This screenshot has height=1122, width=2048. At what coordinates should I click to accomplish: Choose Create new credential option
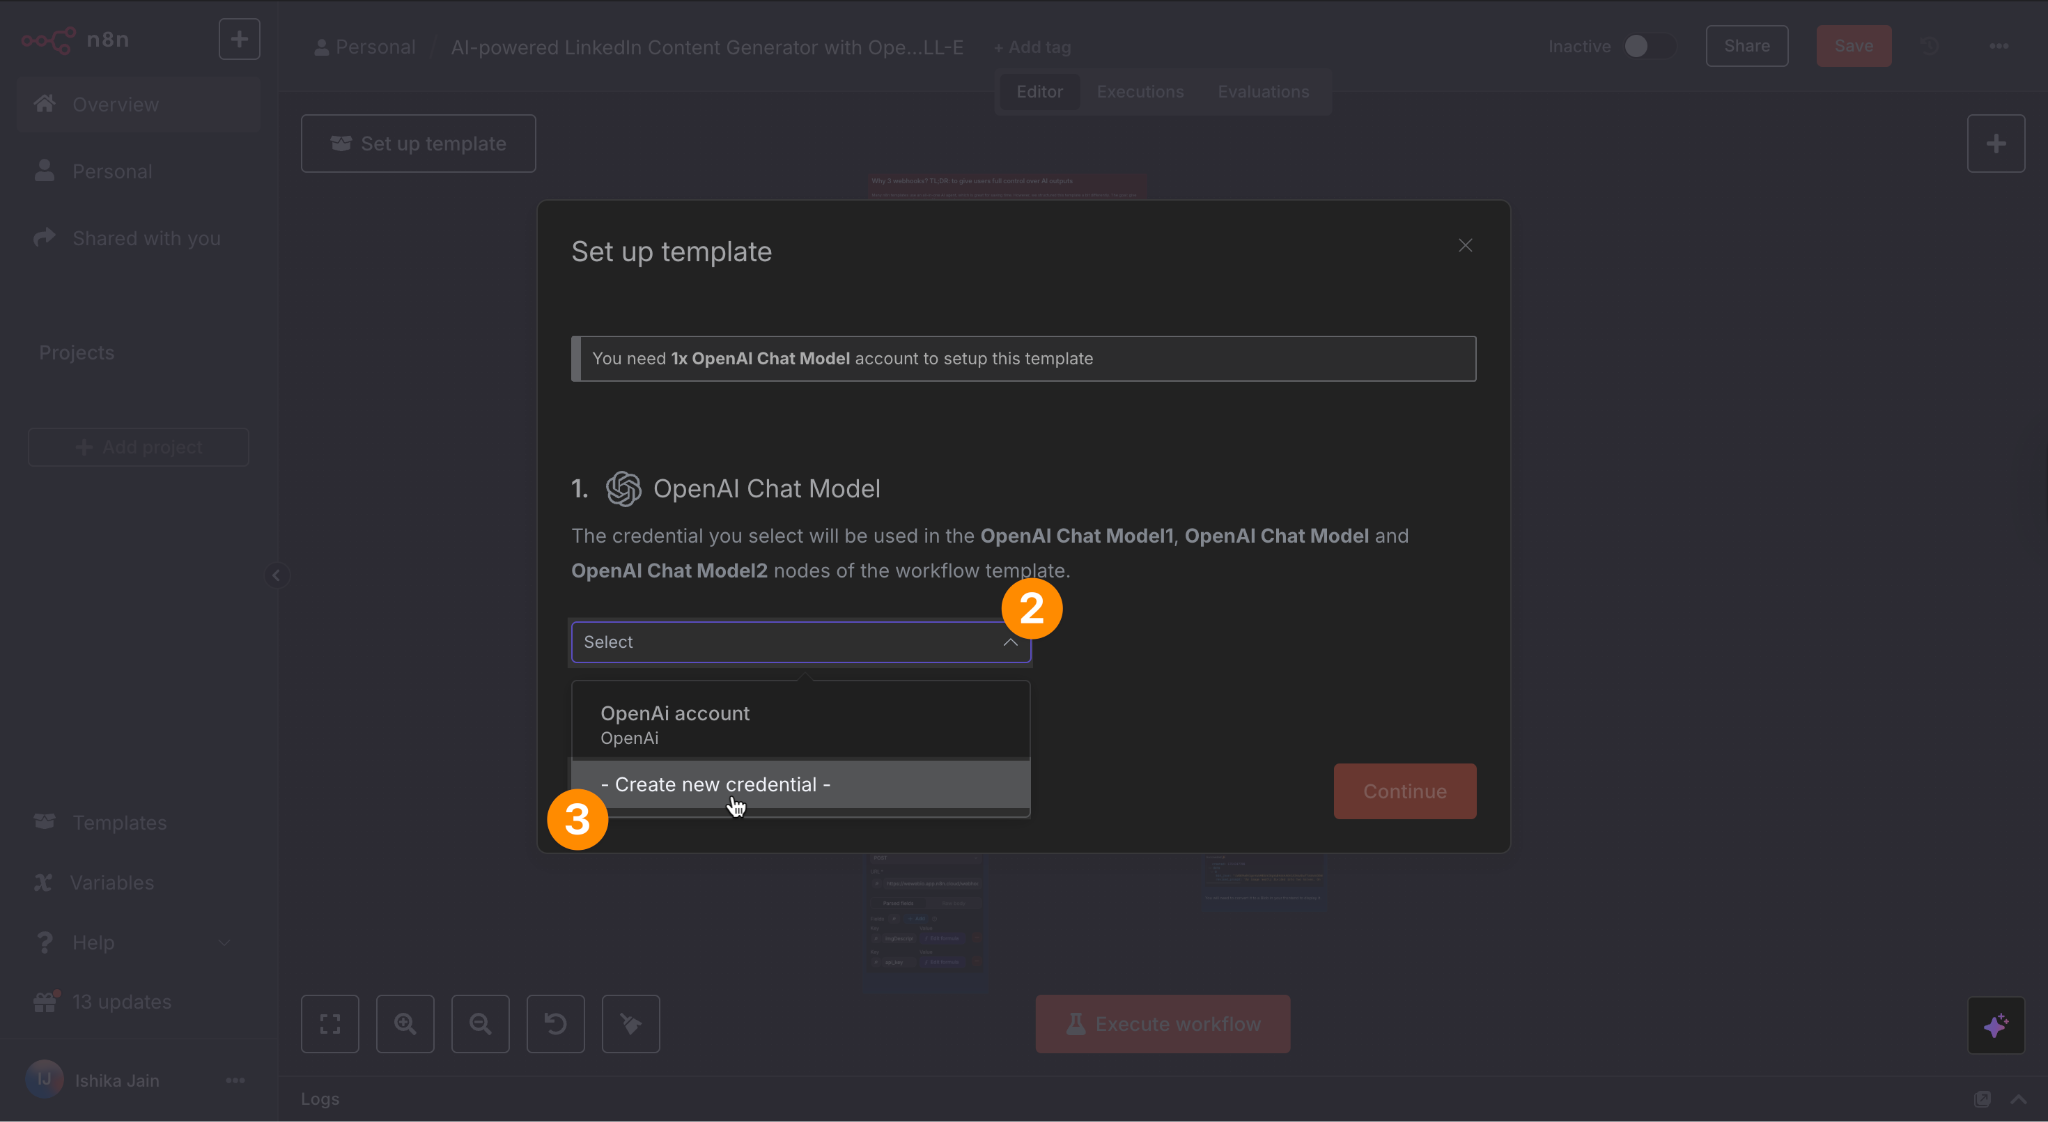point(801,785)
